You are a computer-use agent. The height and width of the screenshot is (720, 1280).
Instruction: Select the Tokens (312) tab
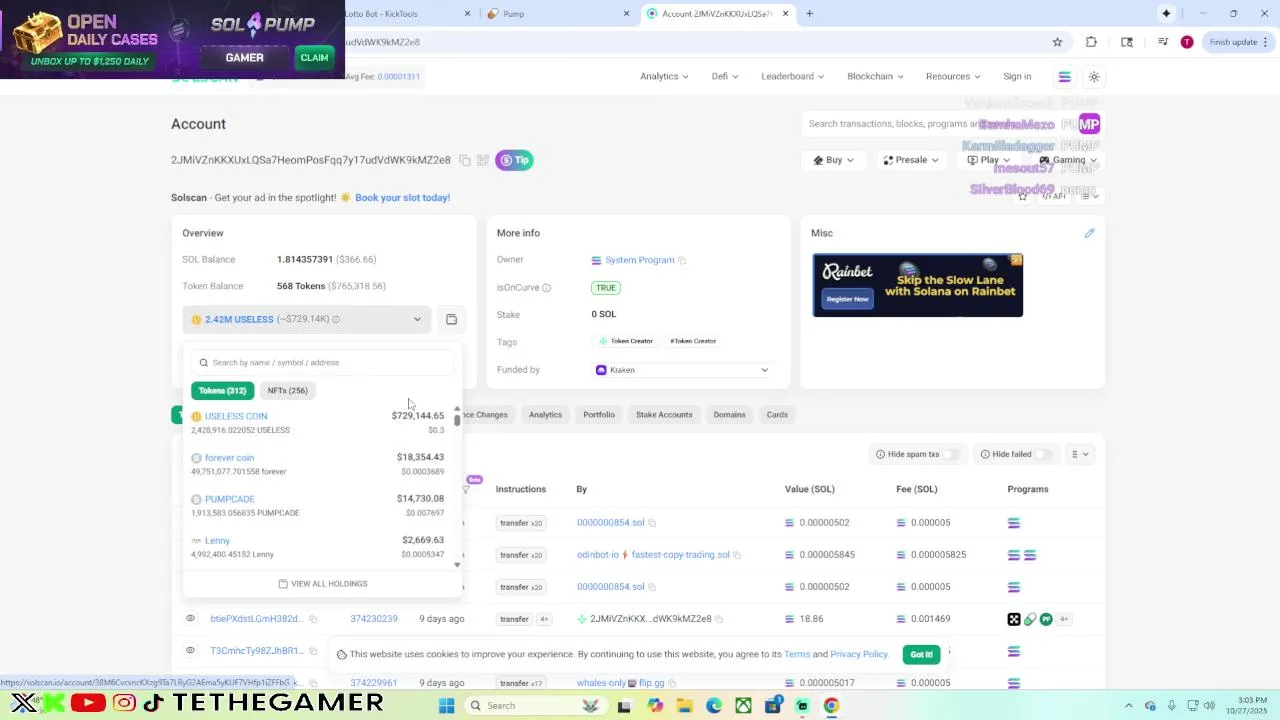pos(222,391)
